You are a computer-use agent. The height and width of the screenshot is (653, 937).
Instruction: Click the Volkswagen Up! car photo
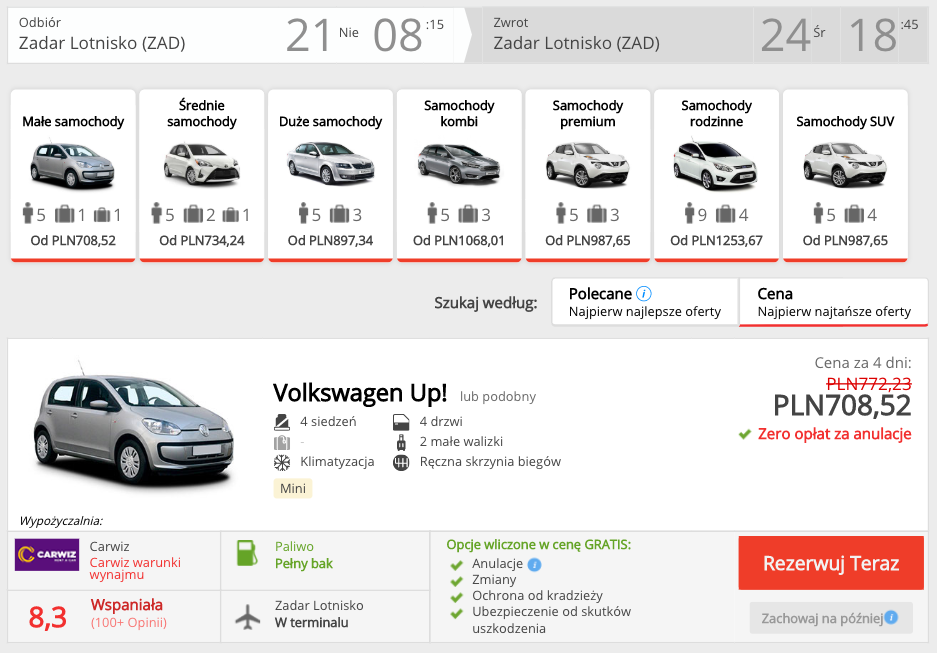point(134,424)
